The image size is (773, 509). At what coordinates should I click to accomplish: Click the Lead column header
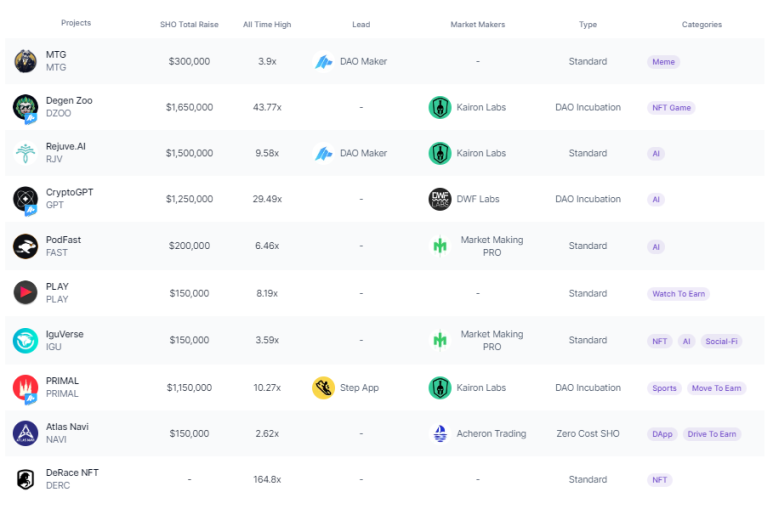tap(361, 24)
